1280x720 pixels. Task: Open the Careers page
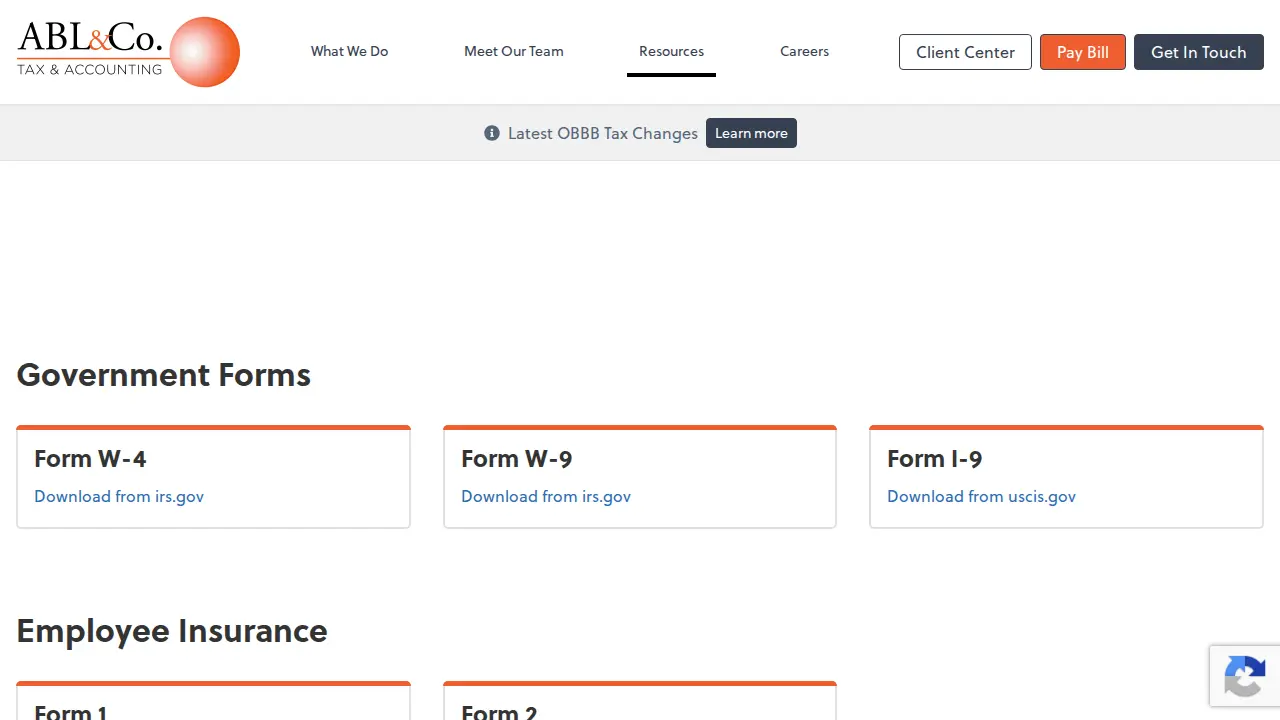(804, 51)
